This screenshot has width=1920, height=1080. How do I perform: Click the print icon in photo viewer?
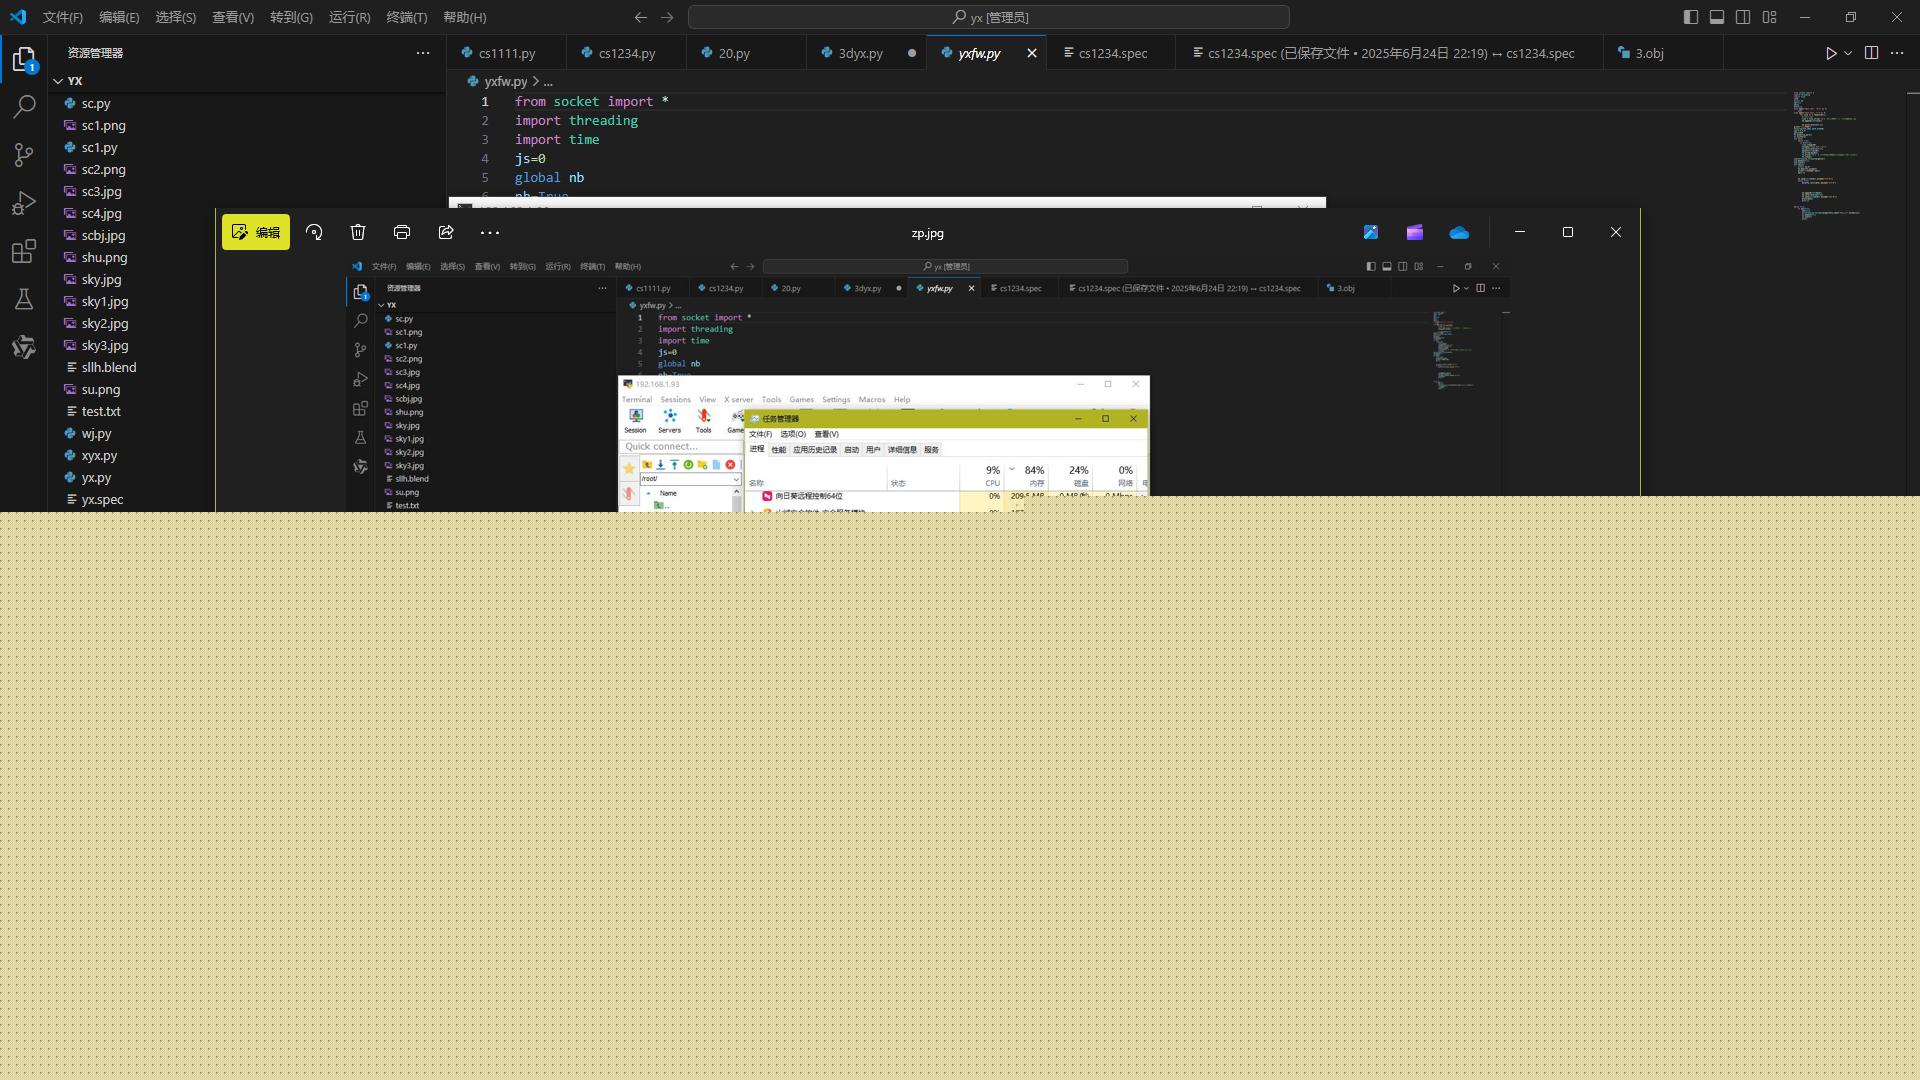coord(402,232)
